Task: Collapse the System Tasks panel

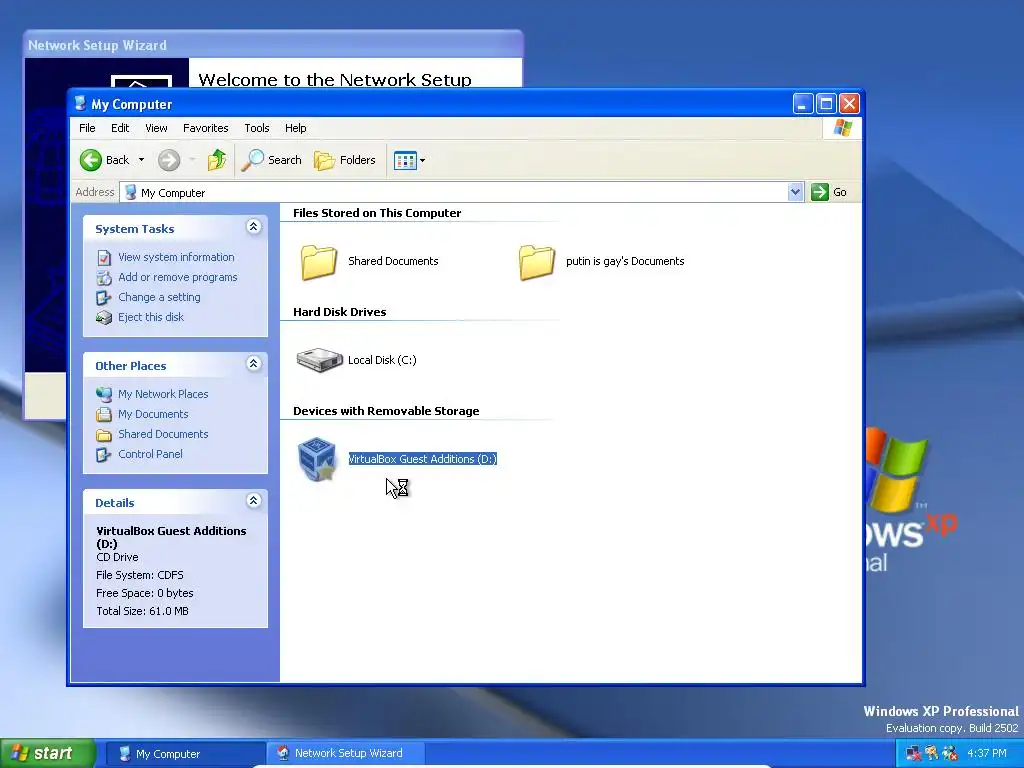Action: point(253,227)
